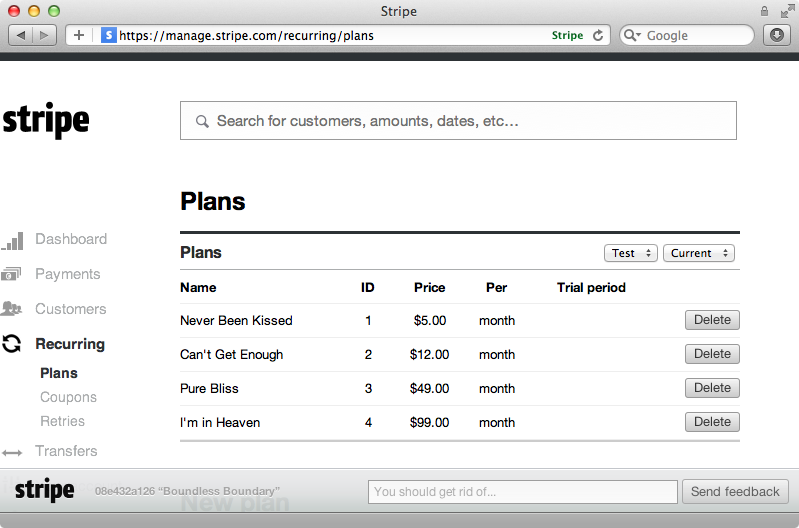799x528 pixels.
Task: Click the blue S favicon in address bar
Action: (109, 35)
